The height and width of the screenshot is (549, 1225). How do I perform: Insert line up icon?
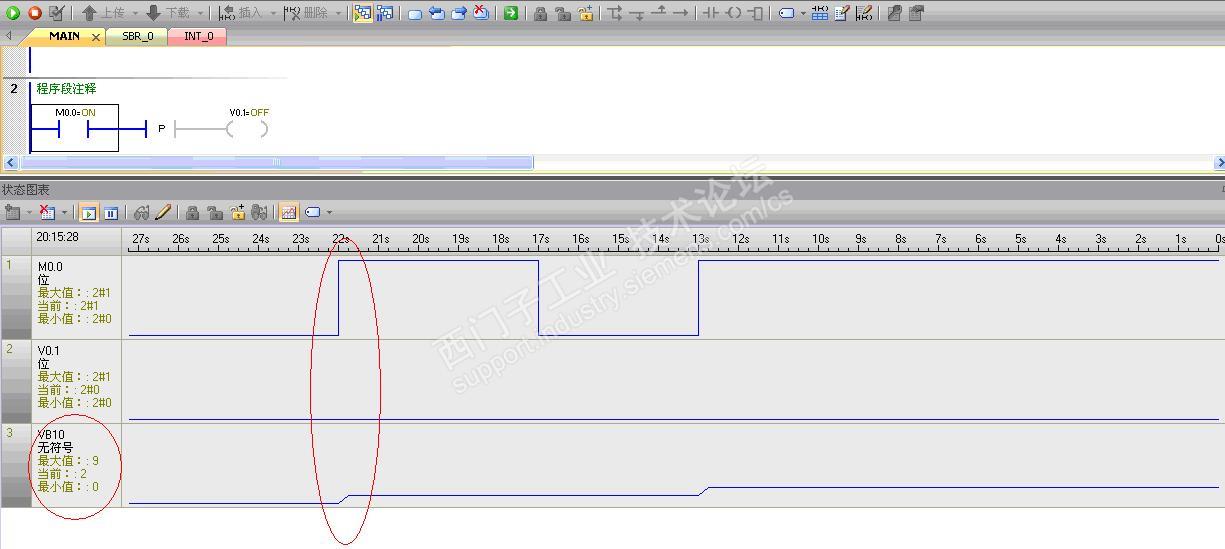tap(659, 12)
